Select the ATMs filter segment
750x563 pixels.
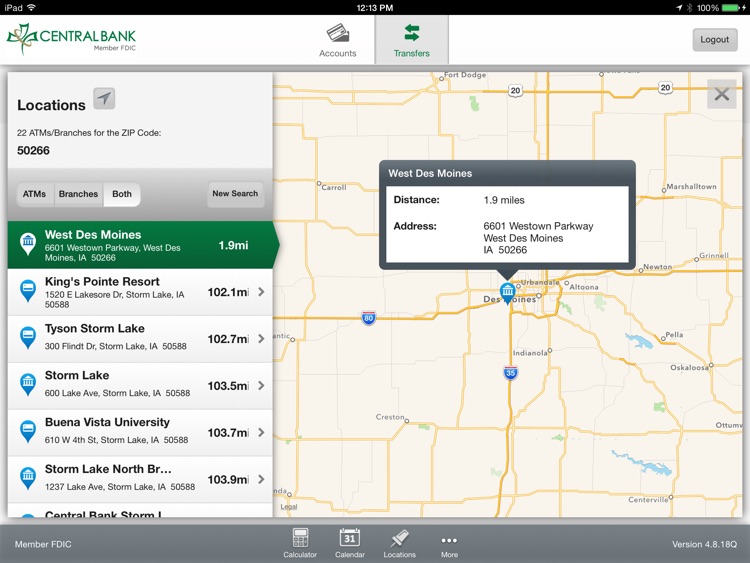[34, 194]
